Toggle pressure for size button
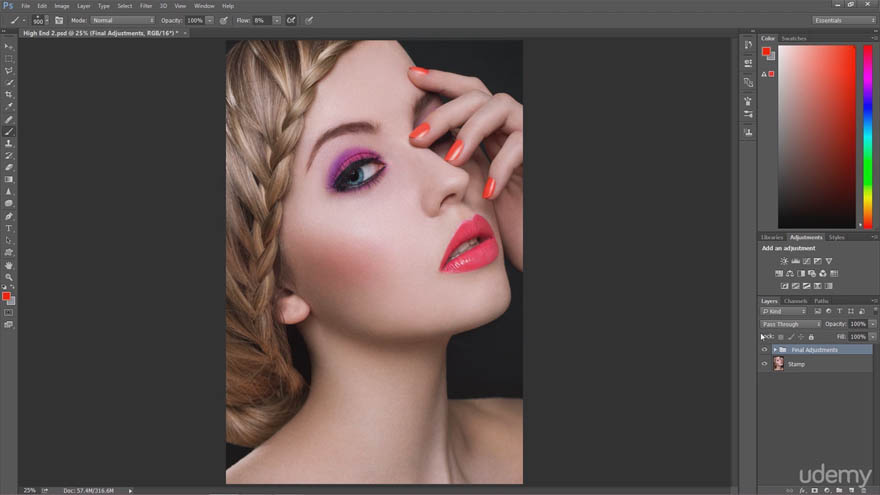This screenshot has width=880, height=495. 309,20
